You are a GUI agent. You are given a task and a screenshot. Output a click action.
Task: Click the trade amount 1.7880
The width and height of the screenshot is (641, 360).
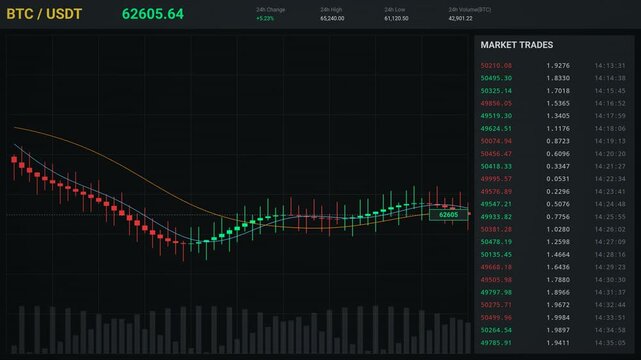(x=558, y=280)
